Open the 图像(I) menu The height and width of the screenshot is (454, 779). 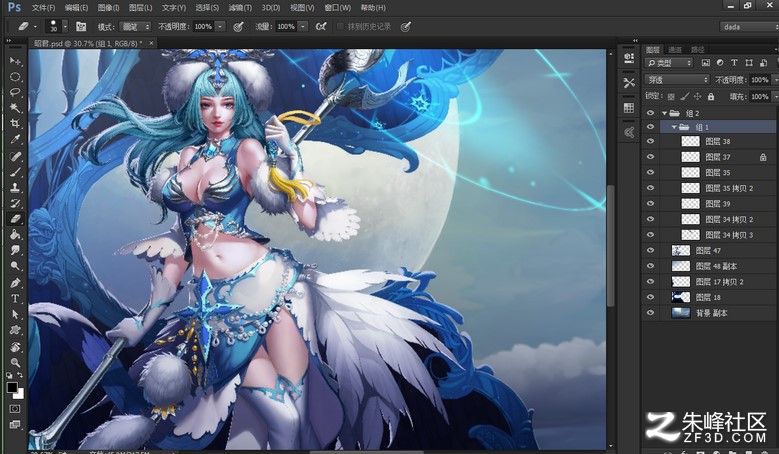(x=108, y=8)
